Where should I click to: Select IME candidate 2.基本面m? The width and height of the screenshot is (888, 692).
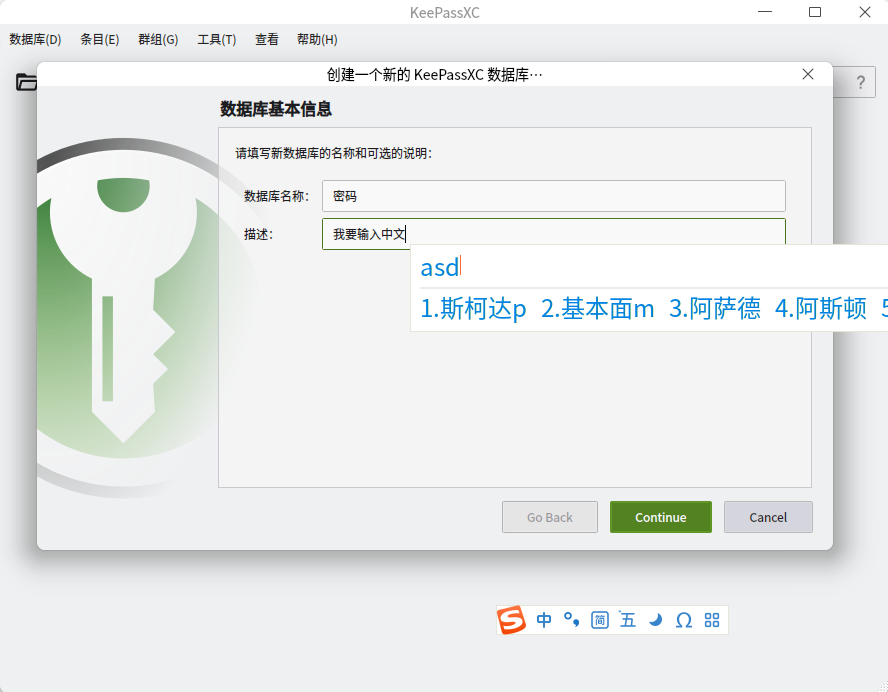pos(597,309)
